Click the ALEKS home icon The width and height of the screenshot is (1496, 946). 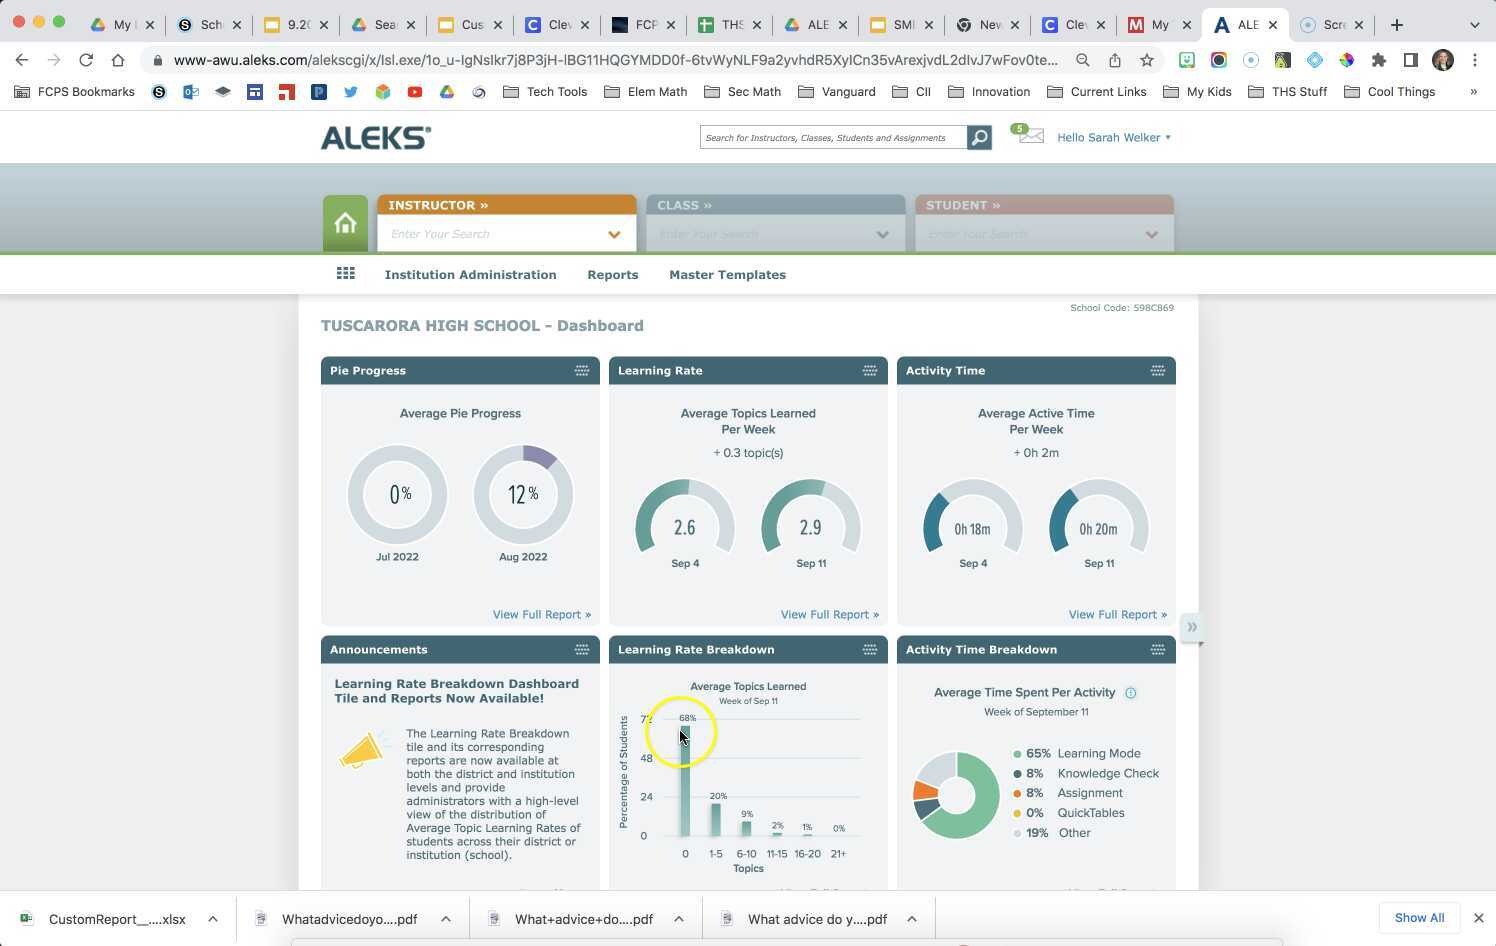tap(345, 221)
